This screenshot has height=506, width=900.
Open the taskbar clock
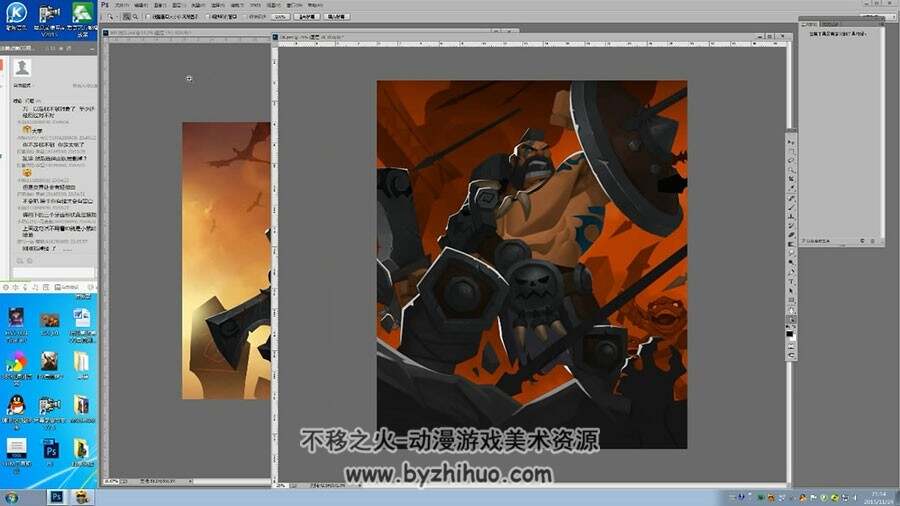tap(878, 497)
